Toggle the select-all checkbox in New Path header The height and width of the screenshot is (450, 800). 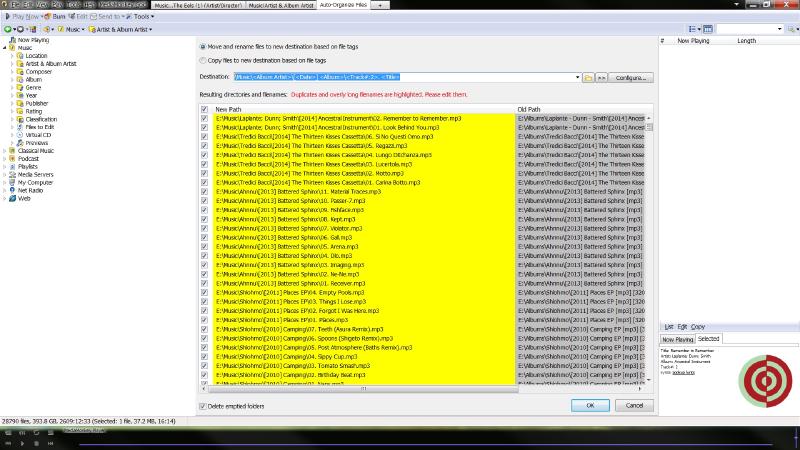click(205, 109)
